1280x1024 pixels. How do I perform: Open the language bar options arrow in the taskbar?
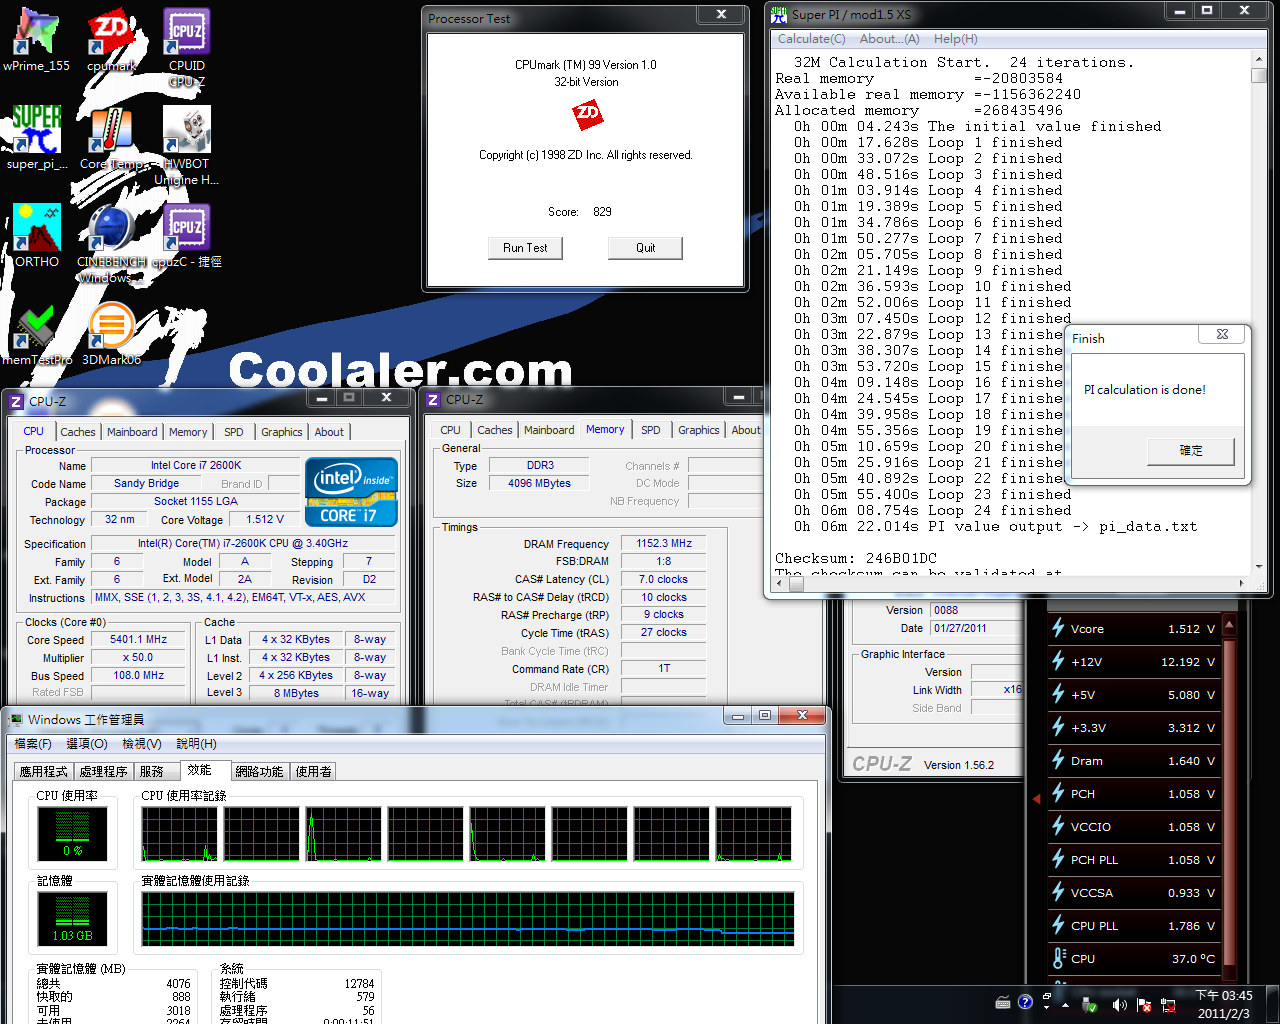click(x=1046, y=1007)
